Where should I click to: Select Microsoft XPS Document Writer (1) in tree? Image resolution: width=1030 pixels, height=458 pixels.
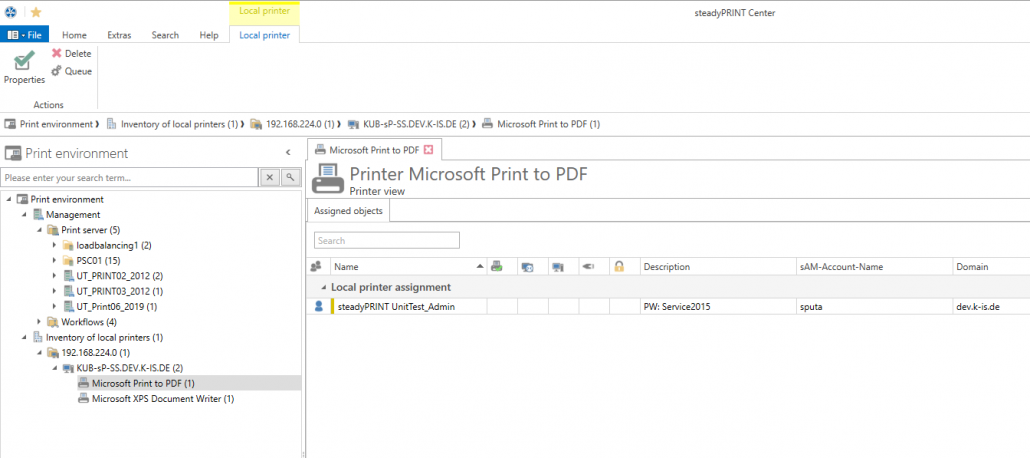163,398
